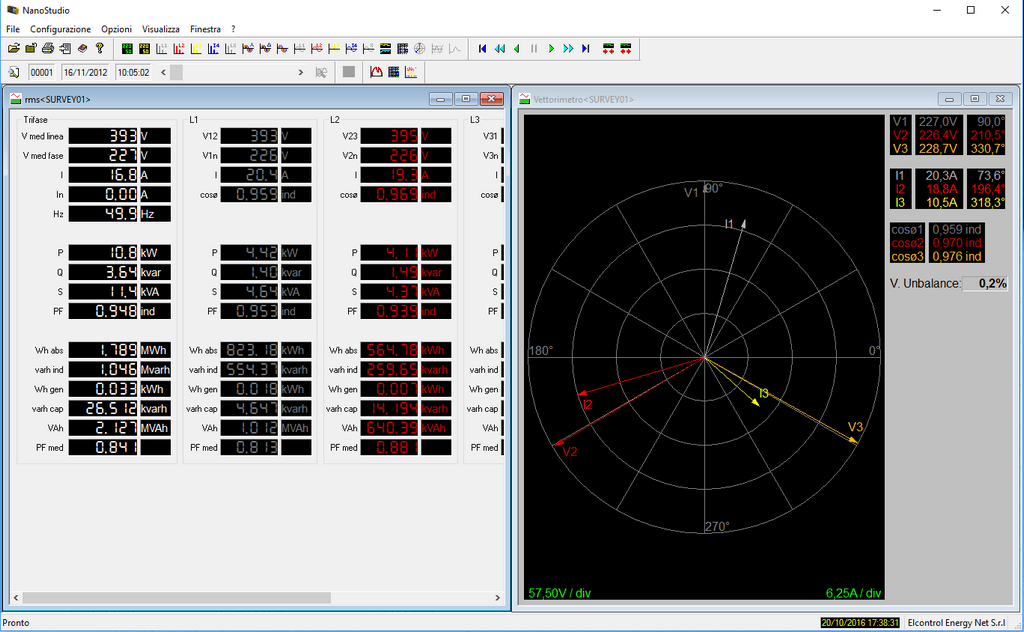Open the Configurazione menu
The height and width of the screenshot is (632, 1024).
tap(60, 29)
